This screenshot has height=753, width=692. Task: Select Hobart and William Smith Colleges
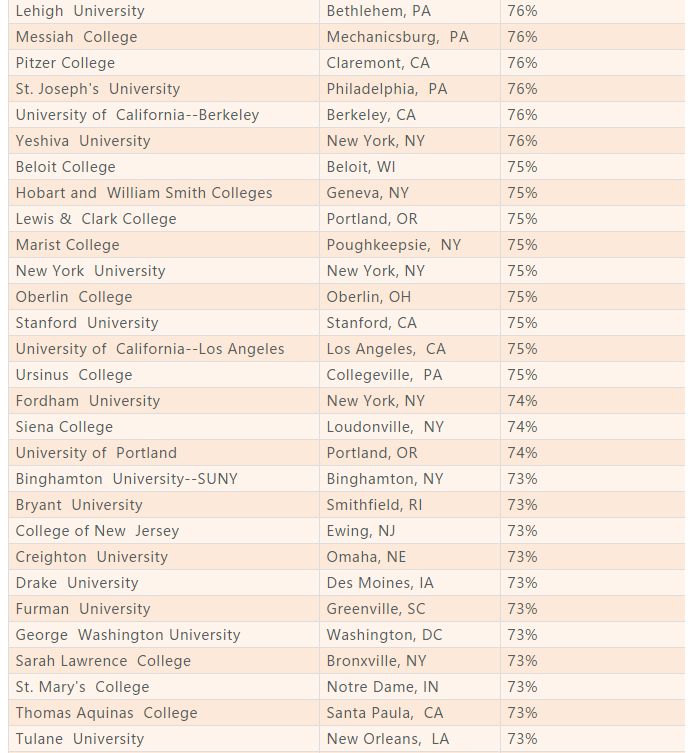tap(144, 193)
